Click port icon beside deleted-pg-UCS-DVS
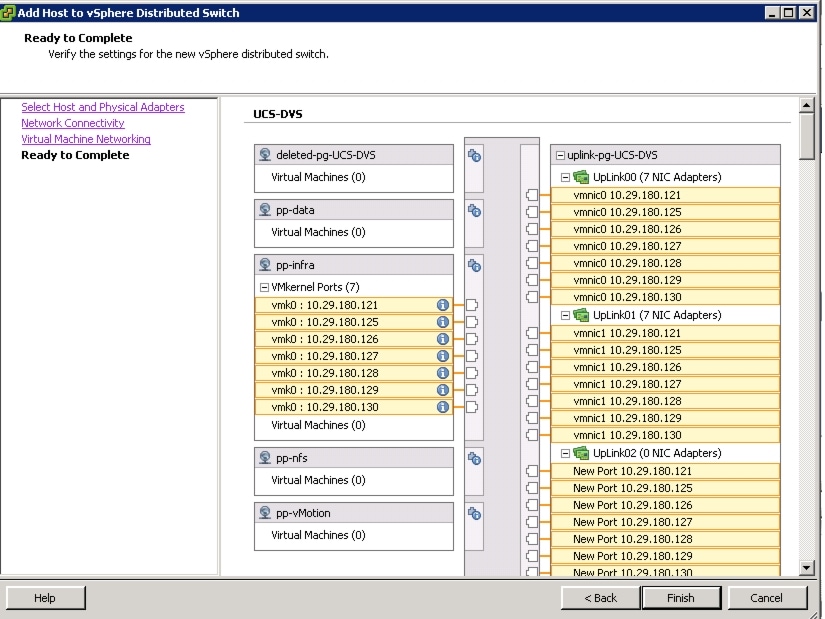Screen dimensions: 825x619 point(475,155)
